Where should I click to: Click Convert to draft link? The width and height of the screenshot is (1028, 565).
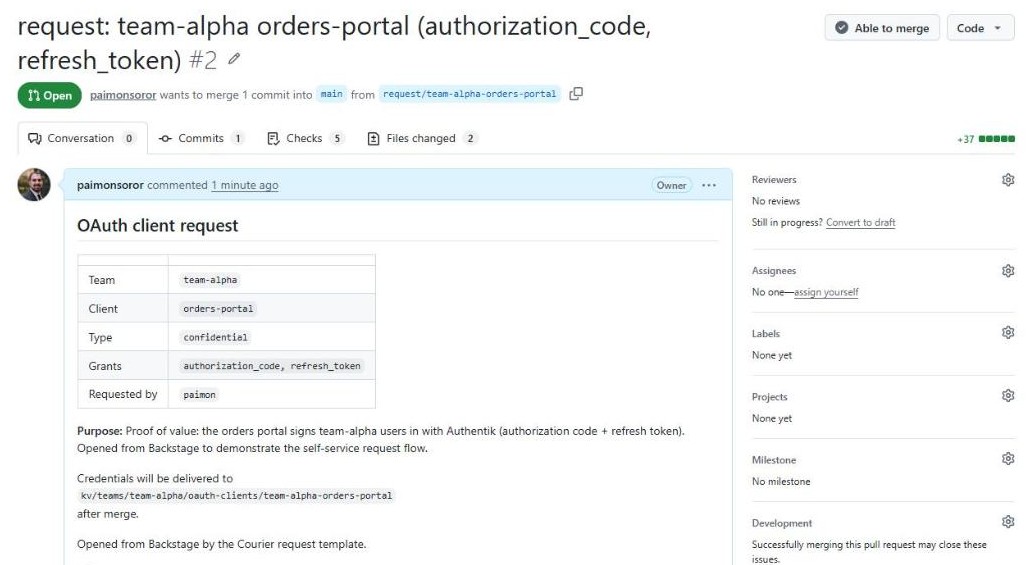pos(860,222)
